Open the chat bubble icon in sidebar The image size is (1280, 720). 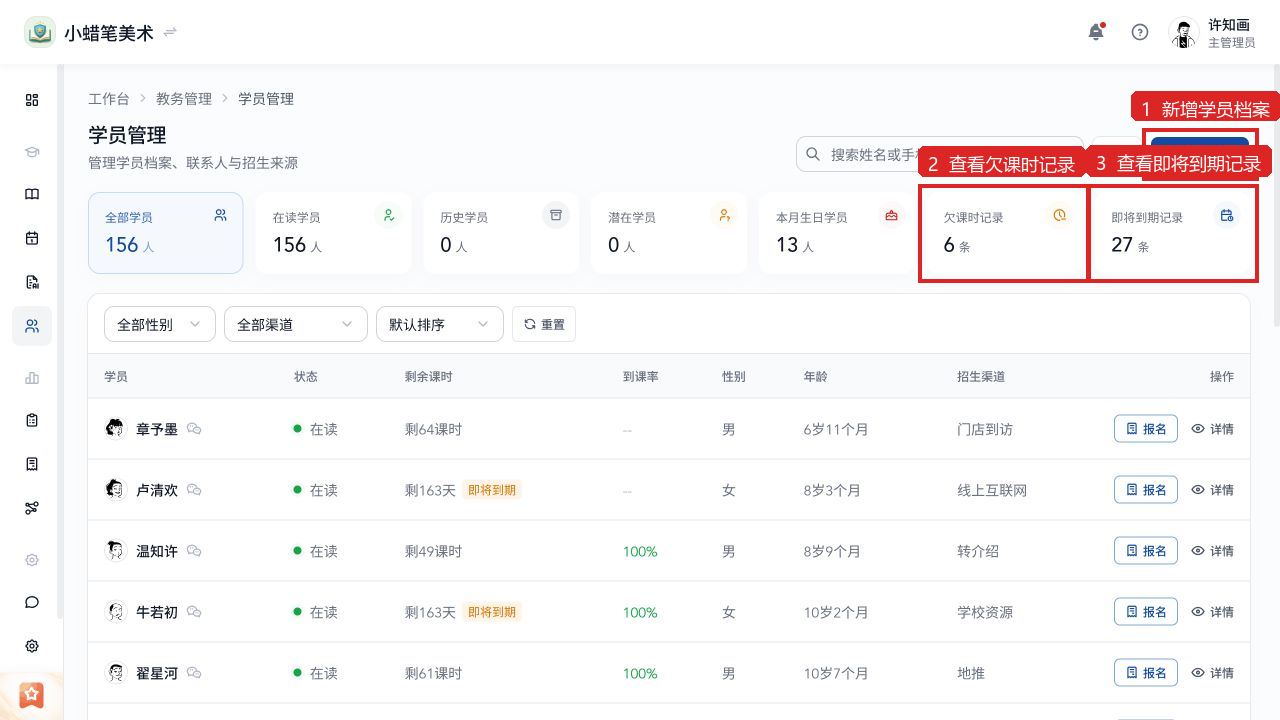[32, 602]
